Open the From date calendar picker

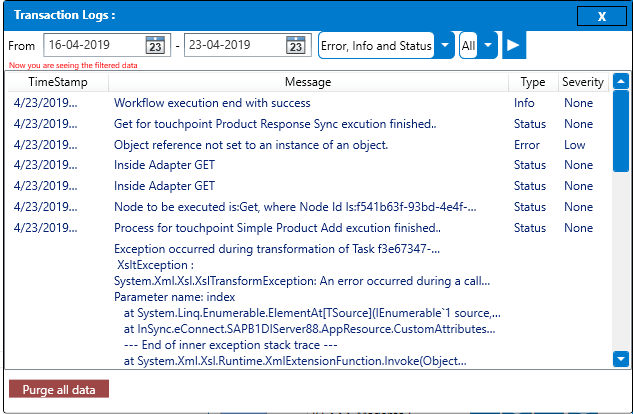pos(155,45)
